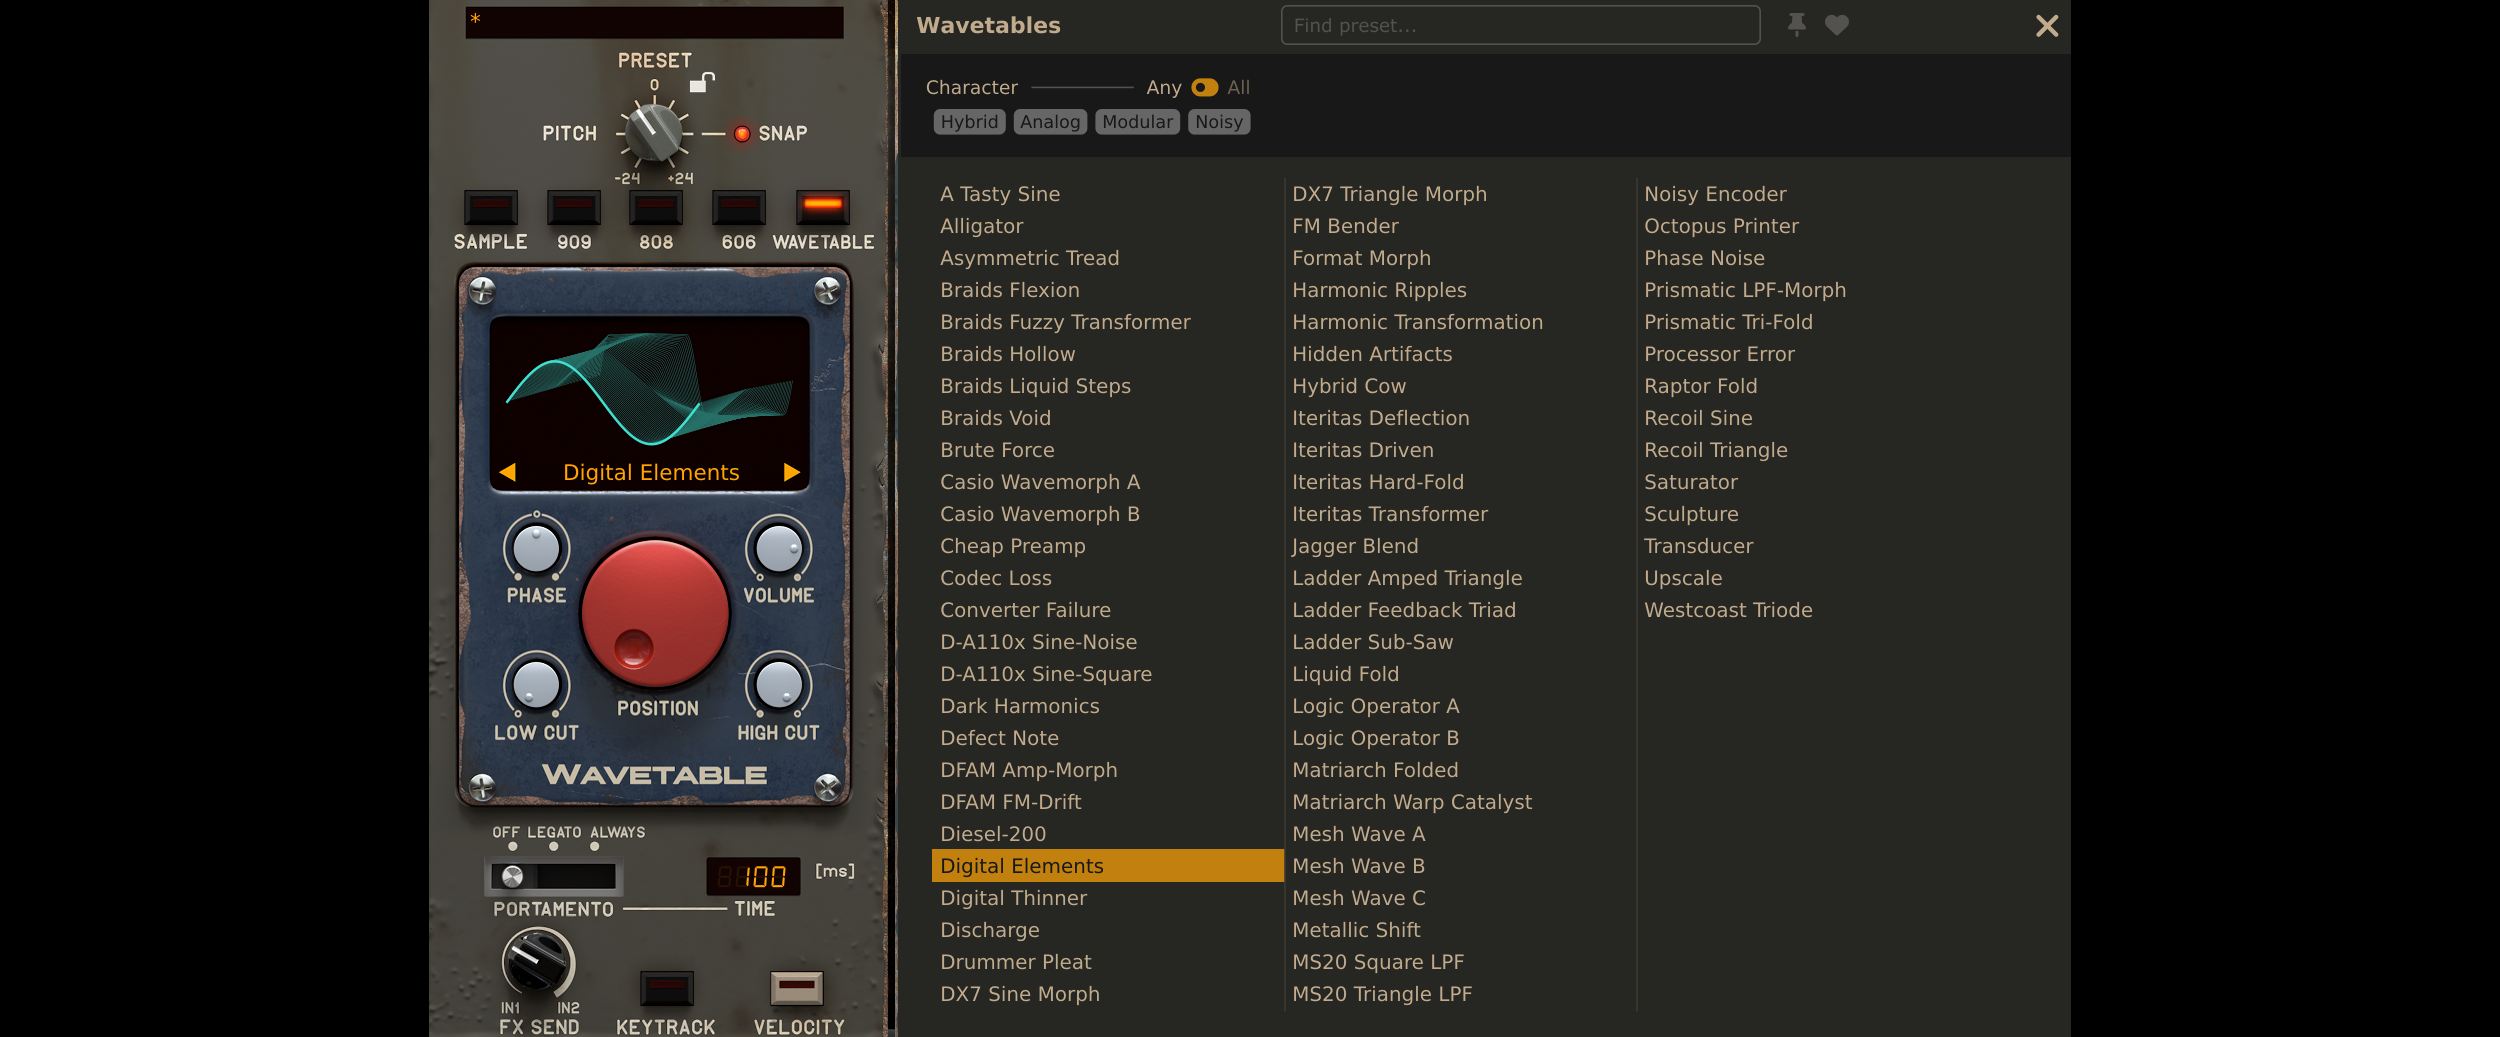The image size is (2500, 1037).
Task: Select next wavetable with the right arrow
Action: tap(792, 472)
